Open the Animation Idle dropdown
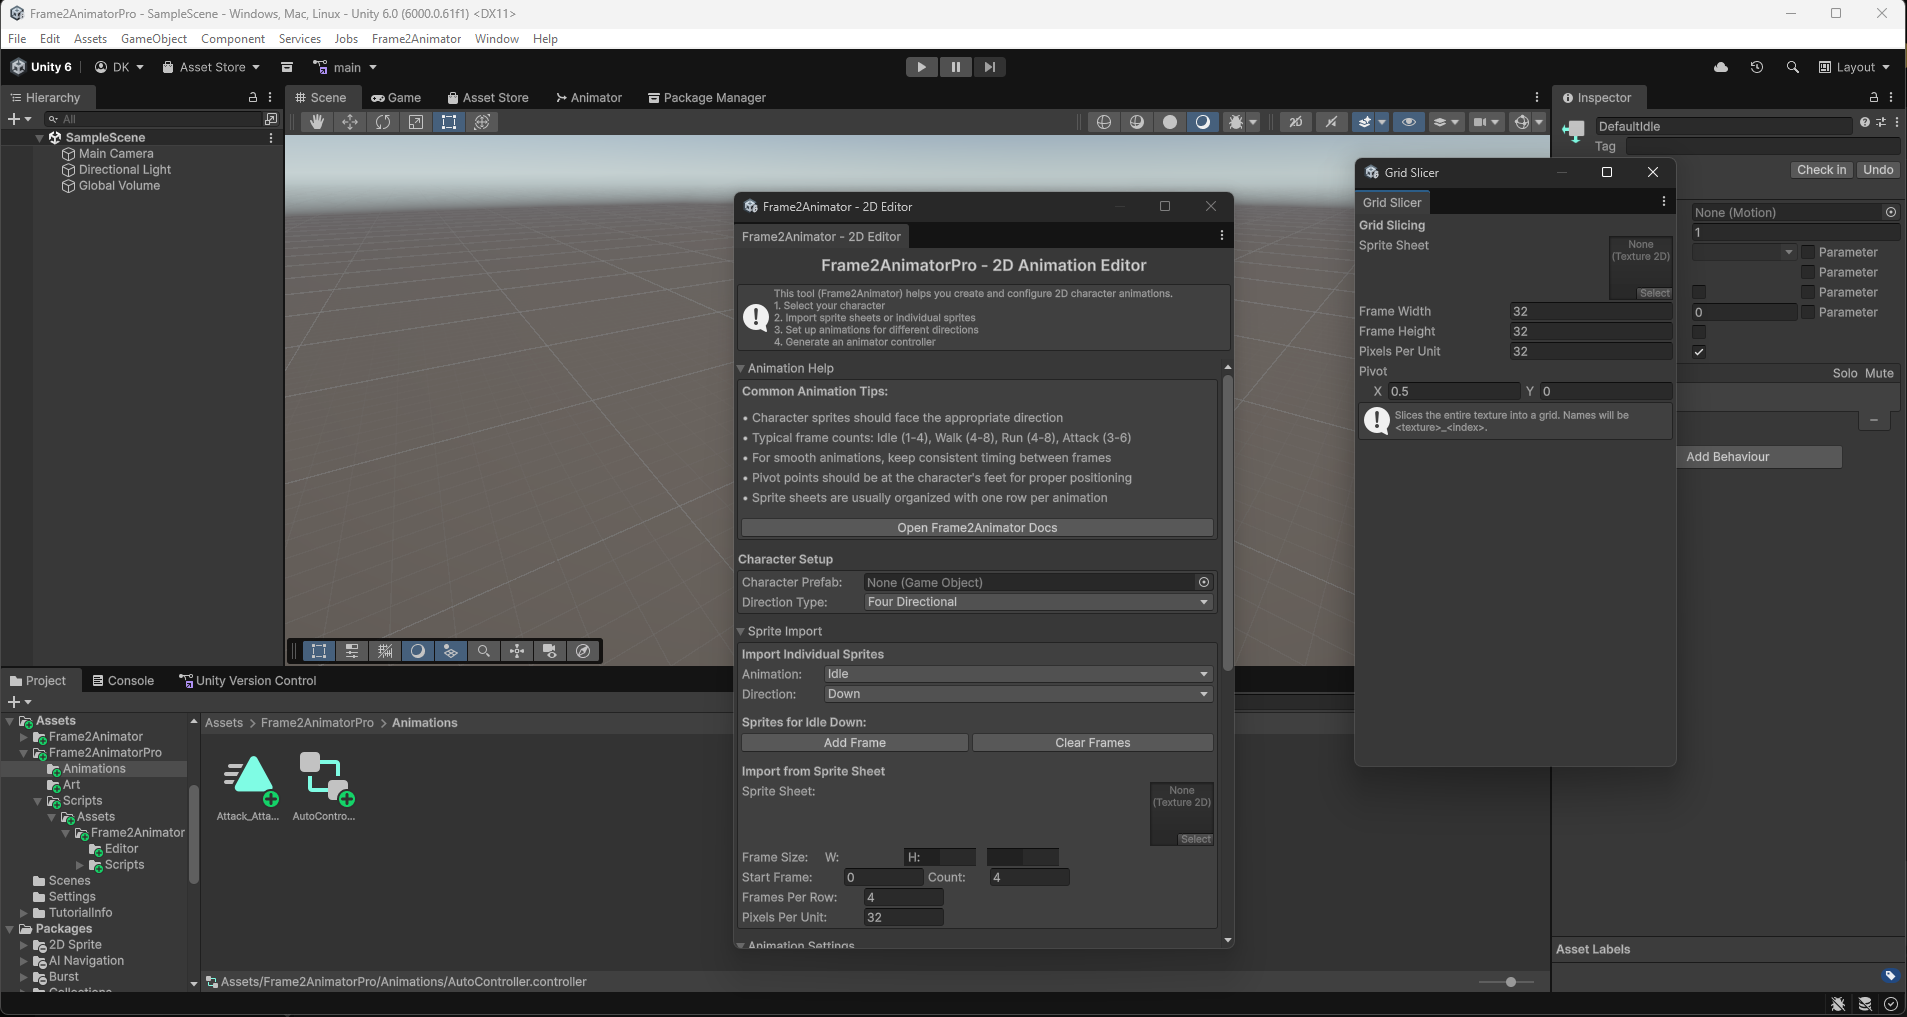 1018,674
